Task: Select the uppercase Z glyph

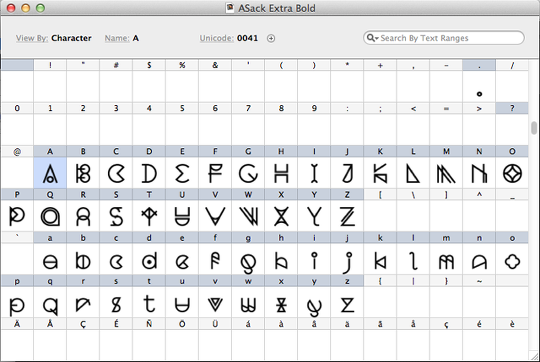Action: click(347, 216)
